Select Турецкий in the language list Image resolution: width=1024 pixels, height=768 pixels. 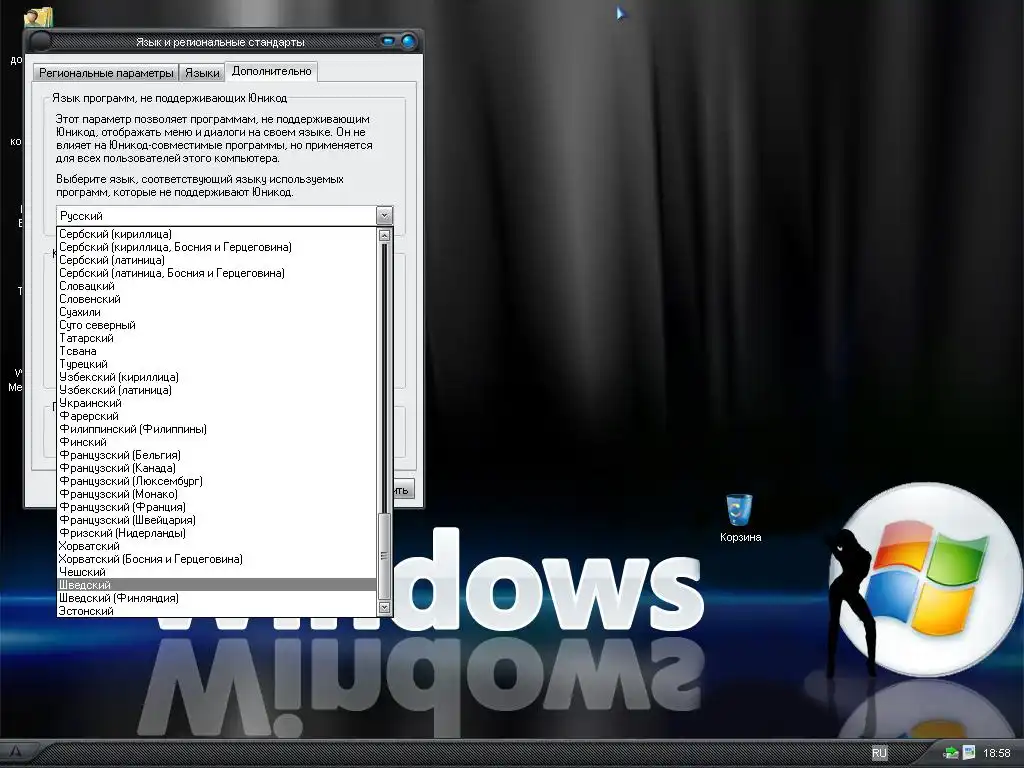point(216,364)
